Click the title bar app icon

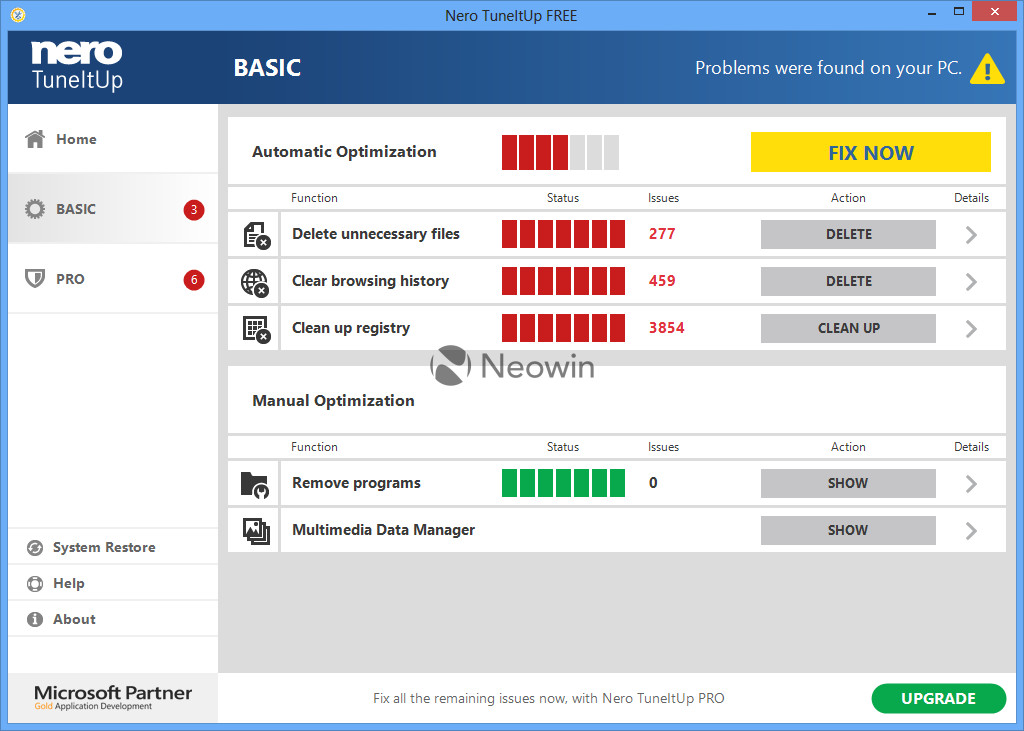(18, 14)
